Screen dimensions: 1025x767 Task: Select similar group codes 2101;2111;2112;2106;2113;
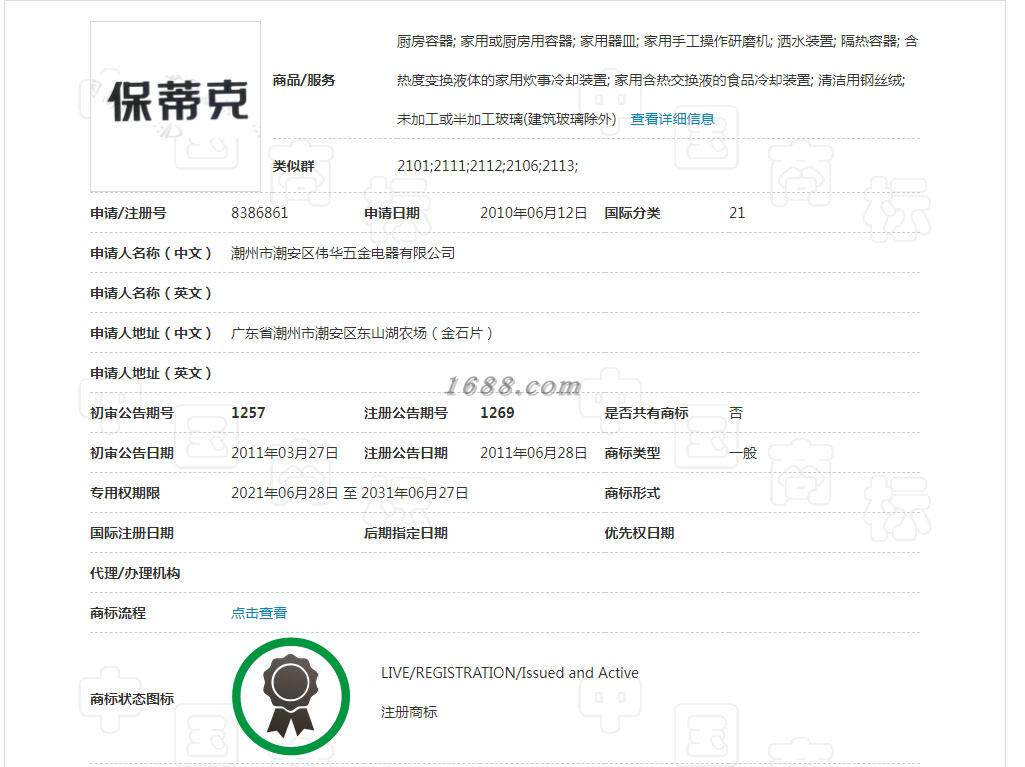(488, 165)
